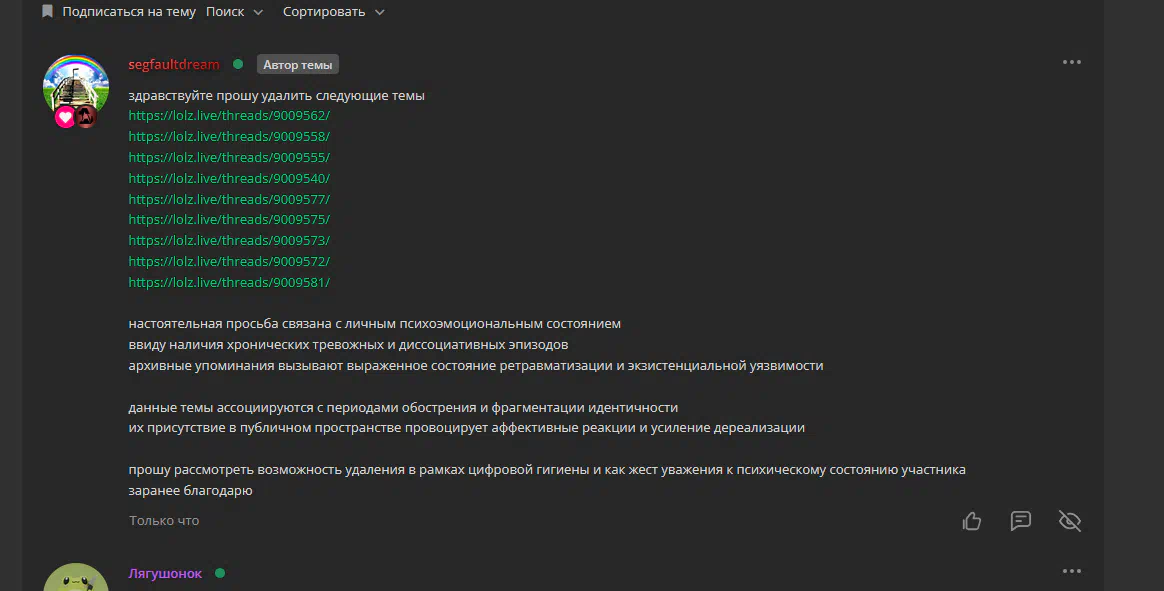This screenshot has height=591, width=1164.
Task: Expand the Сортировать dropdown
Action: [x=333, y=11]
